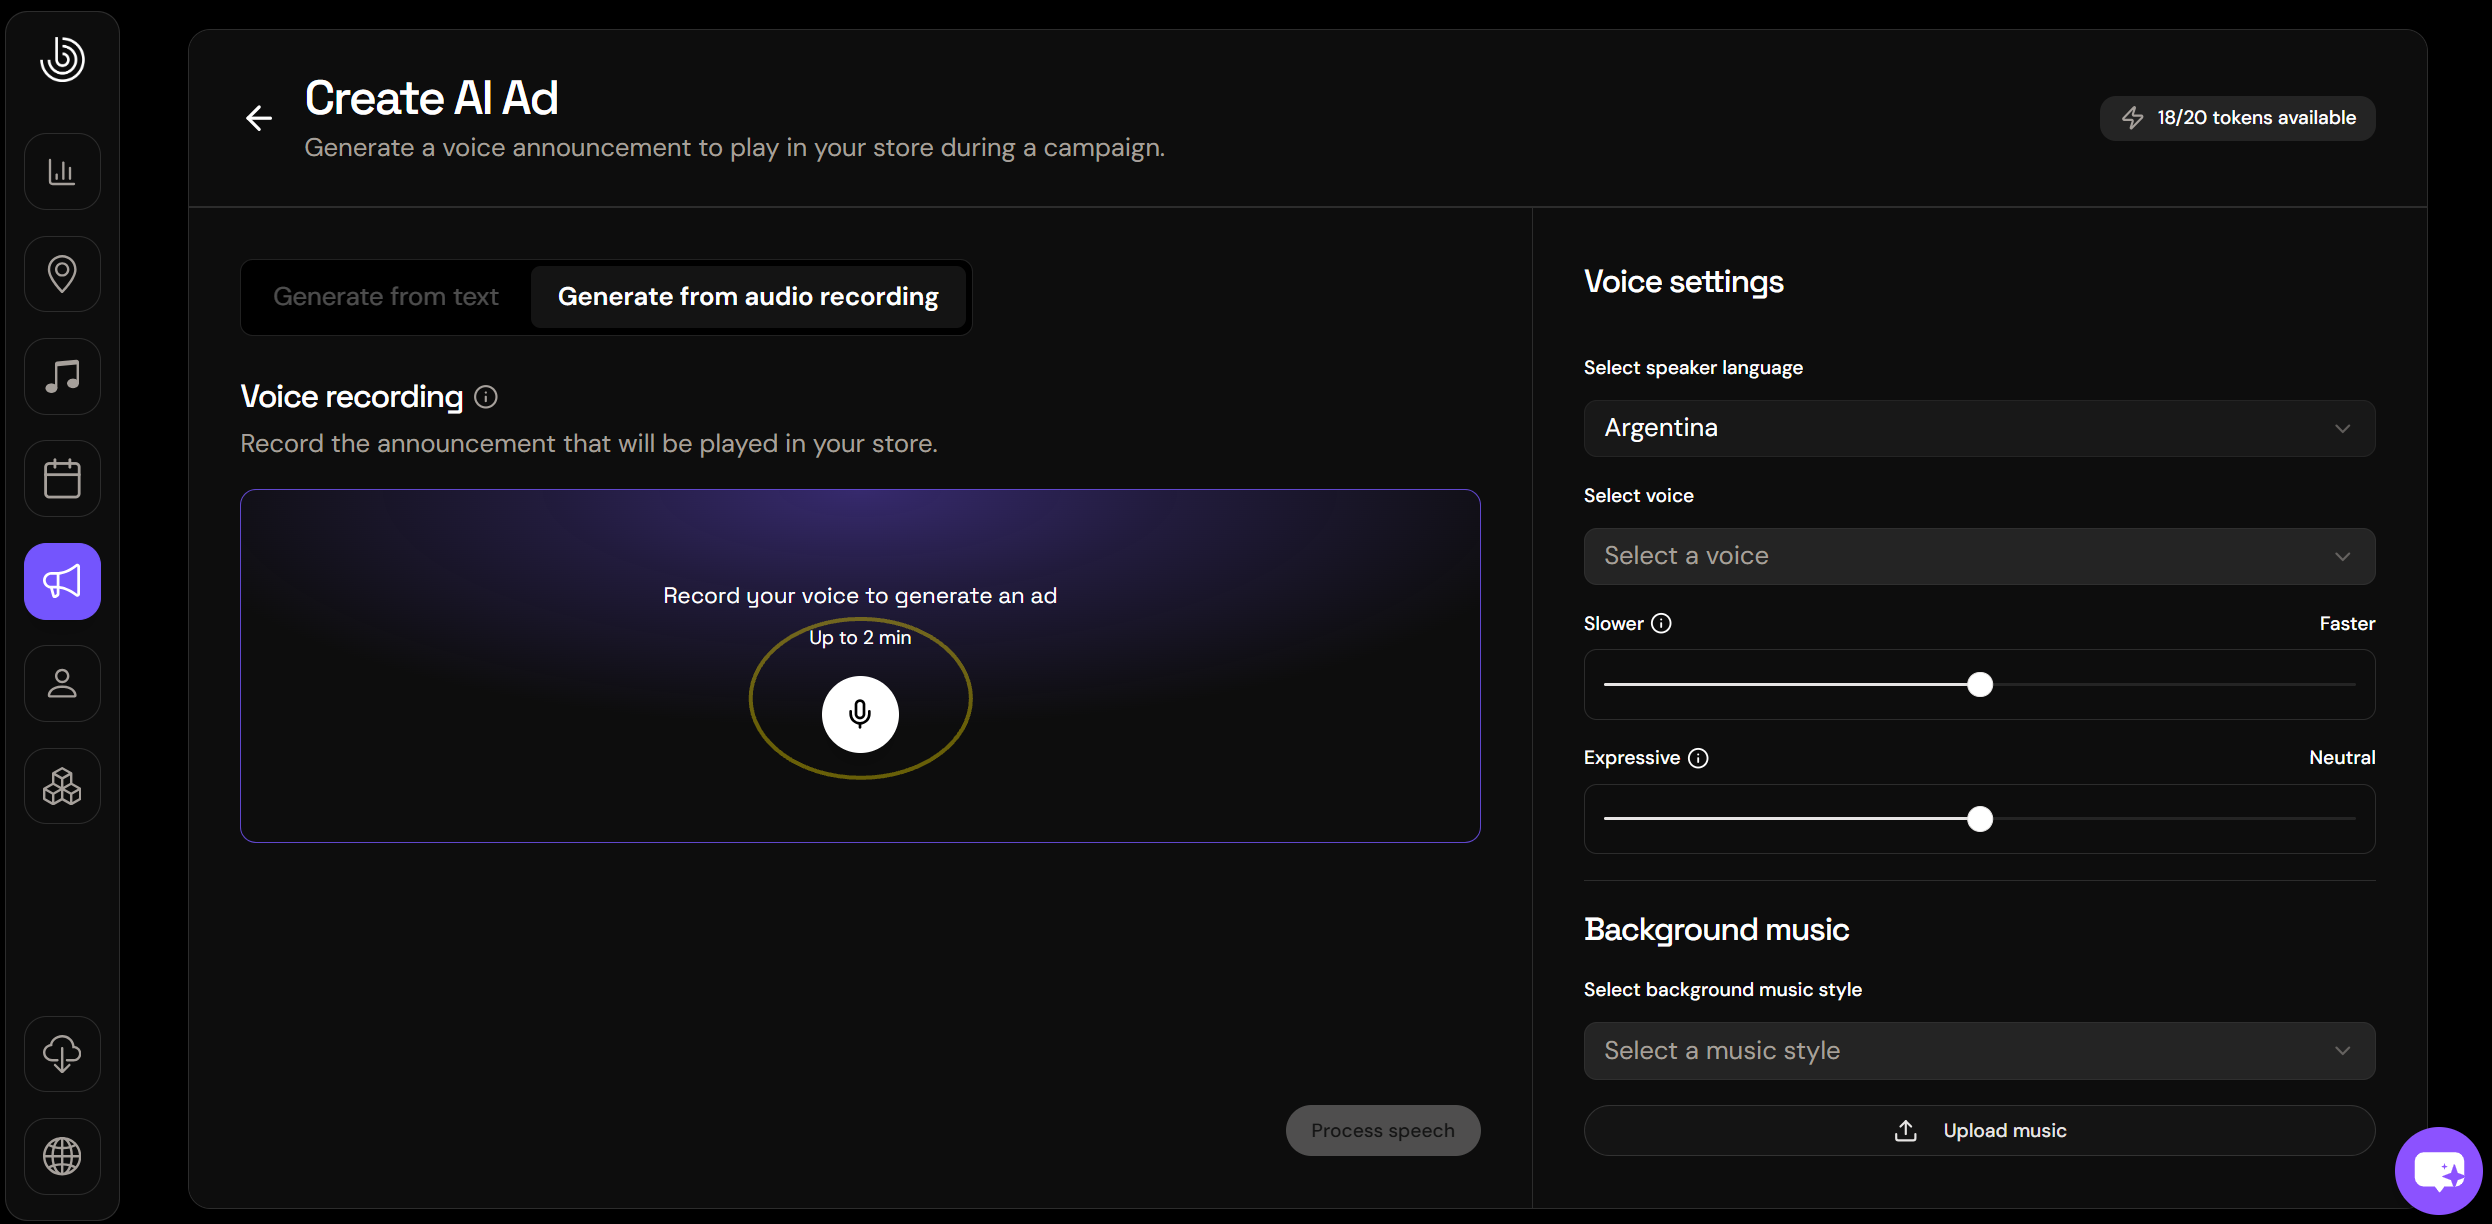Screen dimensions: 2492x1224
Task: Click the info icon next to Expressive
Action: click(x=1698, y=758)
